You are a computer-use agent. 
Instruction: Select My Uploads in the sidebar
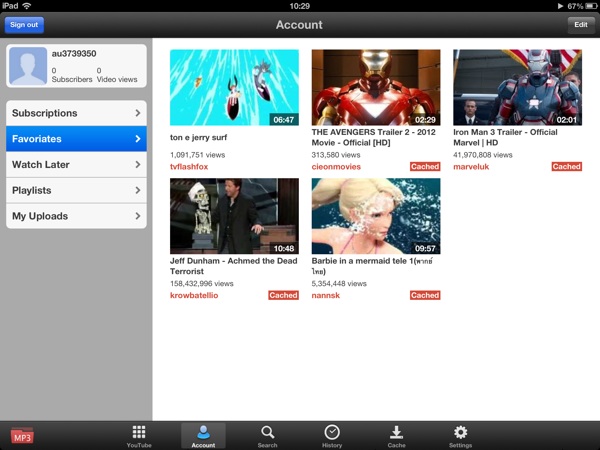(x=76, y=216)
